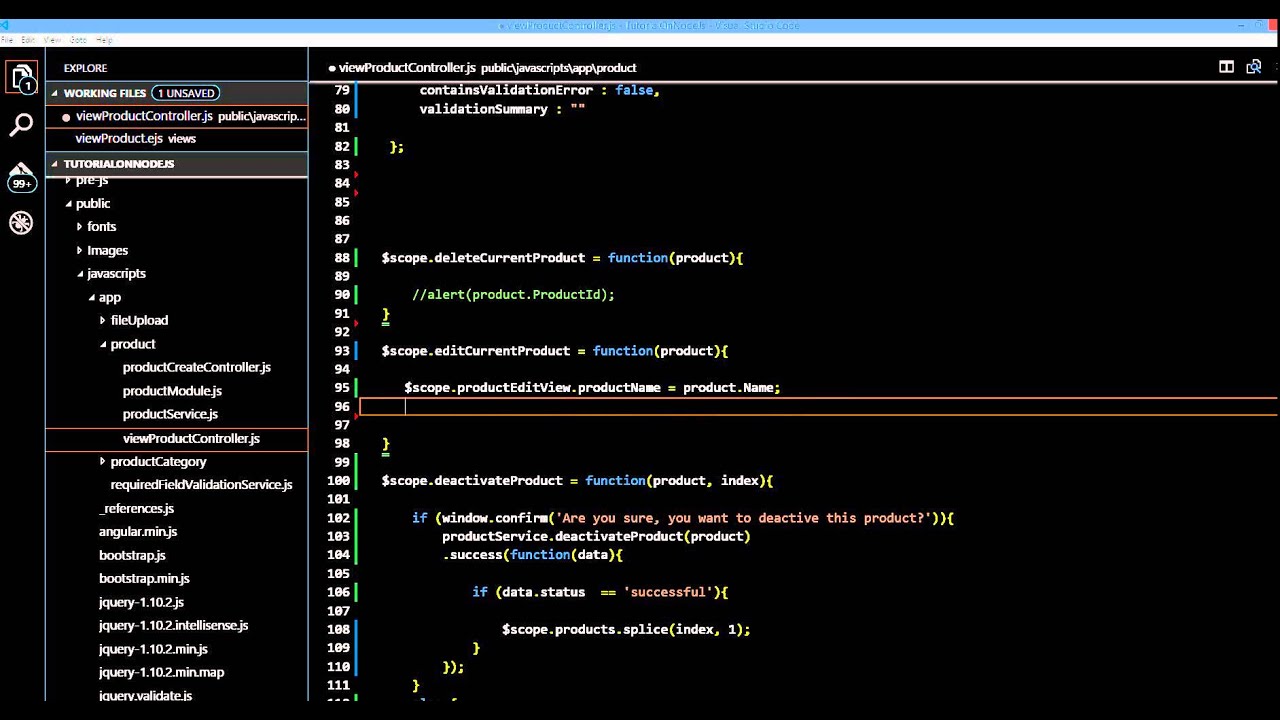1280x720 pixels.
Task: Click the VS Code logo in title bar
Action: pos(5,25)
